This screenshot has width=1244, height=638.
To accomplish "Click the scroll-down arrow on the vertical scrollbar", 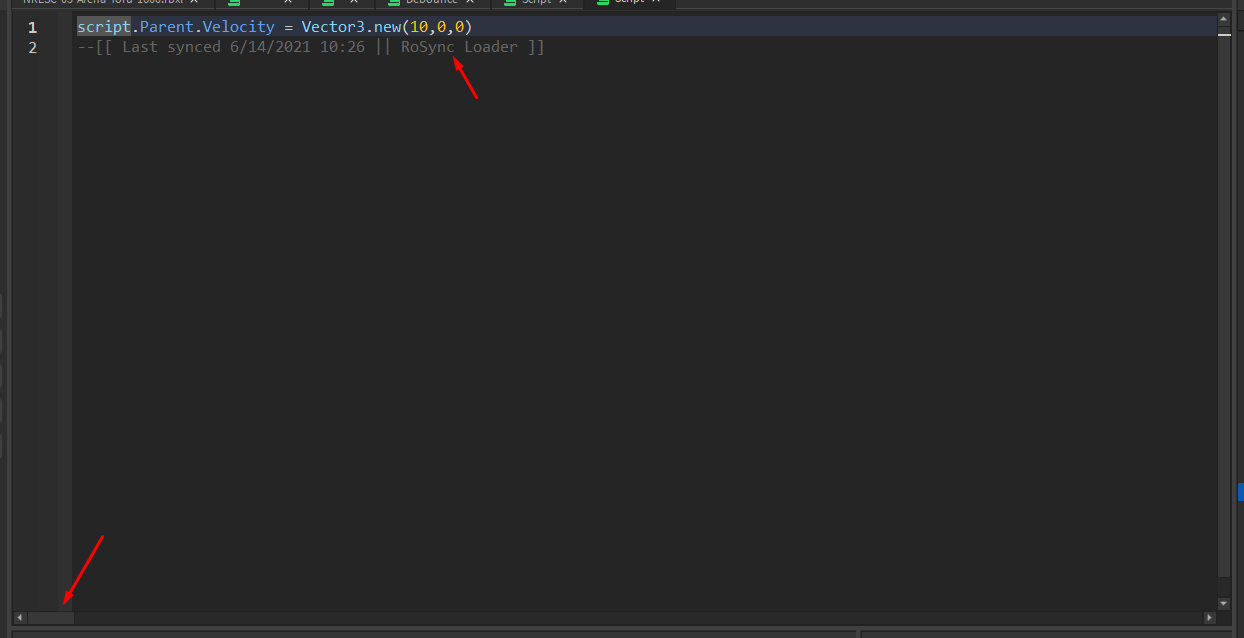I will [x=1224, y=603].
